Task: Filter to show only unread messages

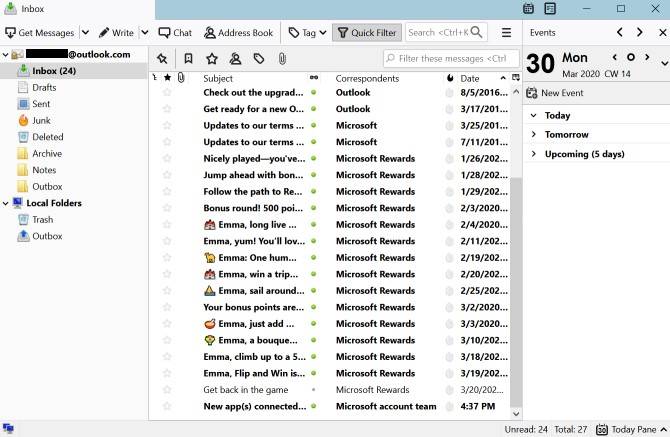Action: point(188,59)
